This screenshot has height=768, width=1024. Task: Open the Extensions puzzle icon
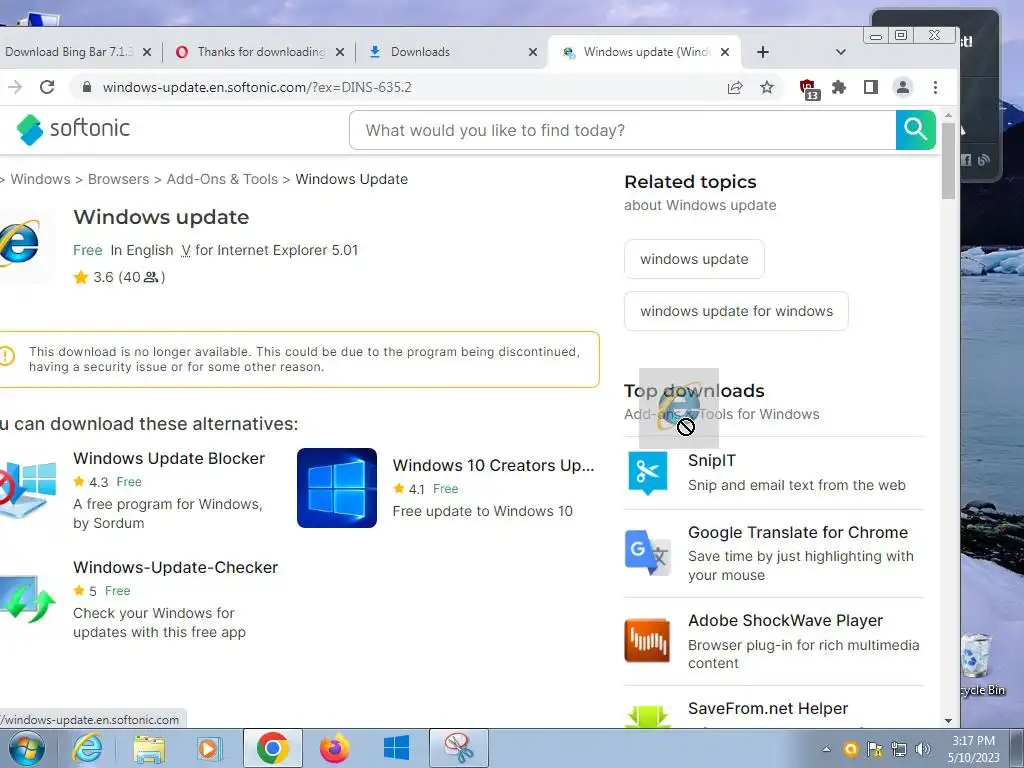(x=839, y=87)
